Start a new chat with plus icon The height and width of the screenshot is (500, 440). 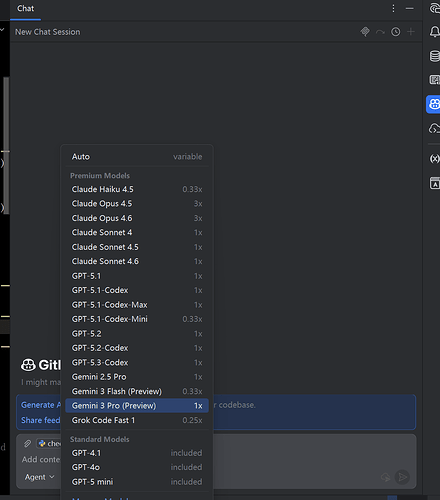click(411, 32)
